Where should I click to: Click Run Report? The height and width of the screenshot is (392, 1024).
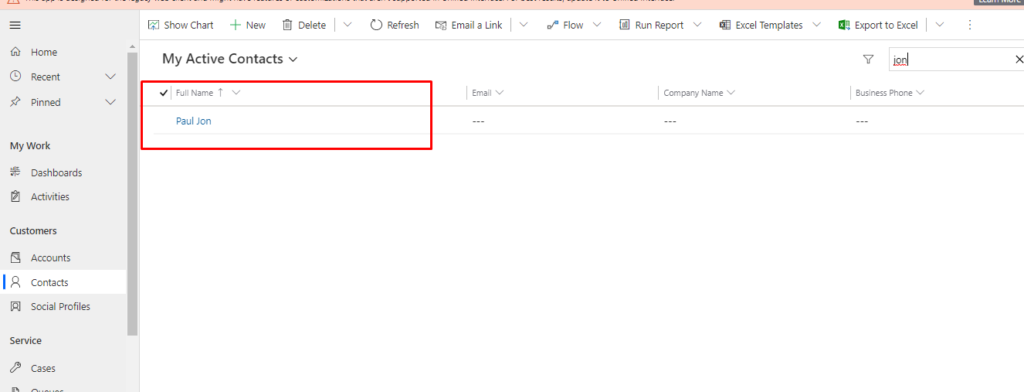coord(651,25)
